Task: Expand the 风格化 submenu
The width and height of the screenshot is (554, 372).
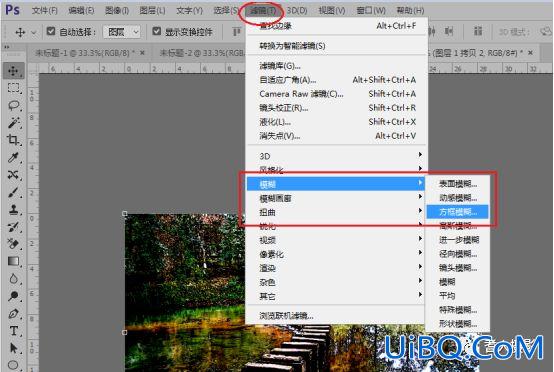Action: (x=336, y=169)
